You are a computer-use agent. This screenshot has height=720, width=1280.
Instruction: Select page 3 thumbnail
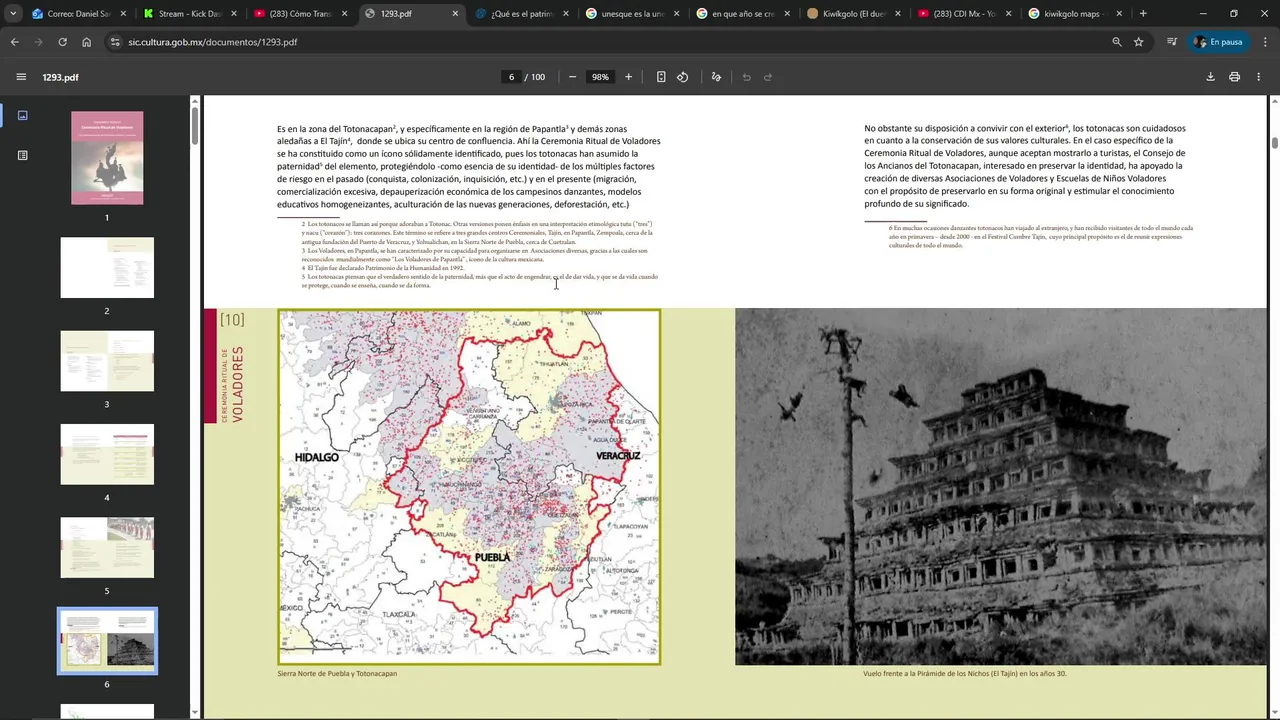107,361
